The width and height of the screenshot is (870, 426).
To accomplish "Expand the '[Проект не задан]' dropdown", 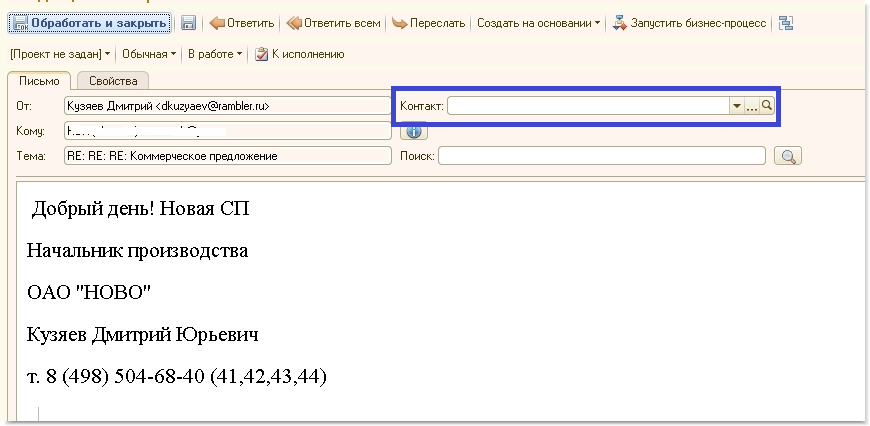I will pos(61,53).
